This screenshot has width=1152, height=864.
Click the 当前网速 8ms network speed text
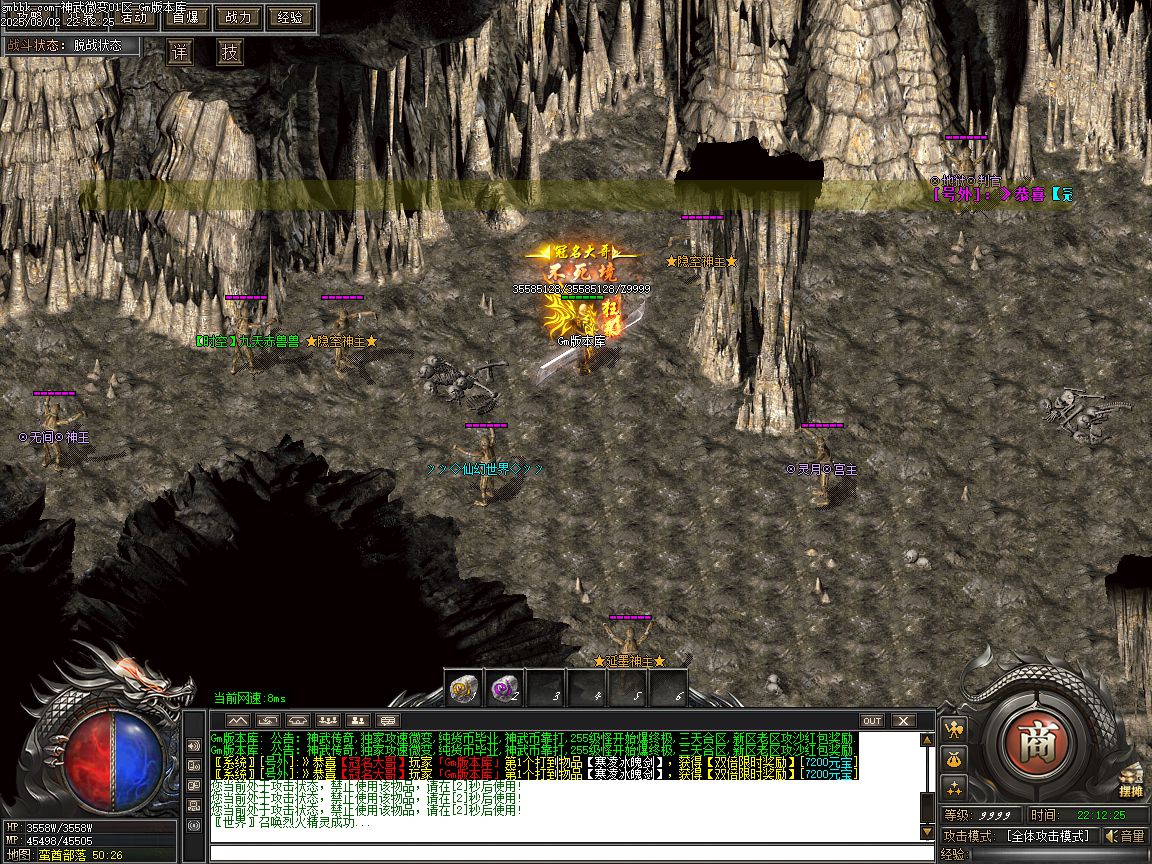click(250, 699)
